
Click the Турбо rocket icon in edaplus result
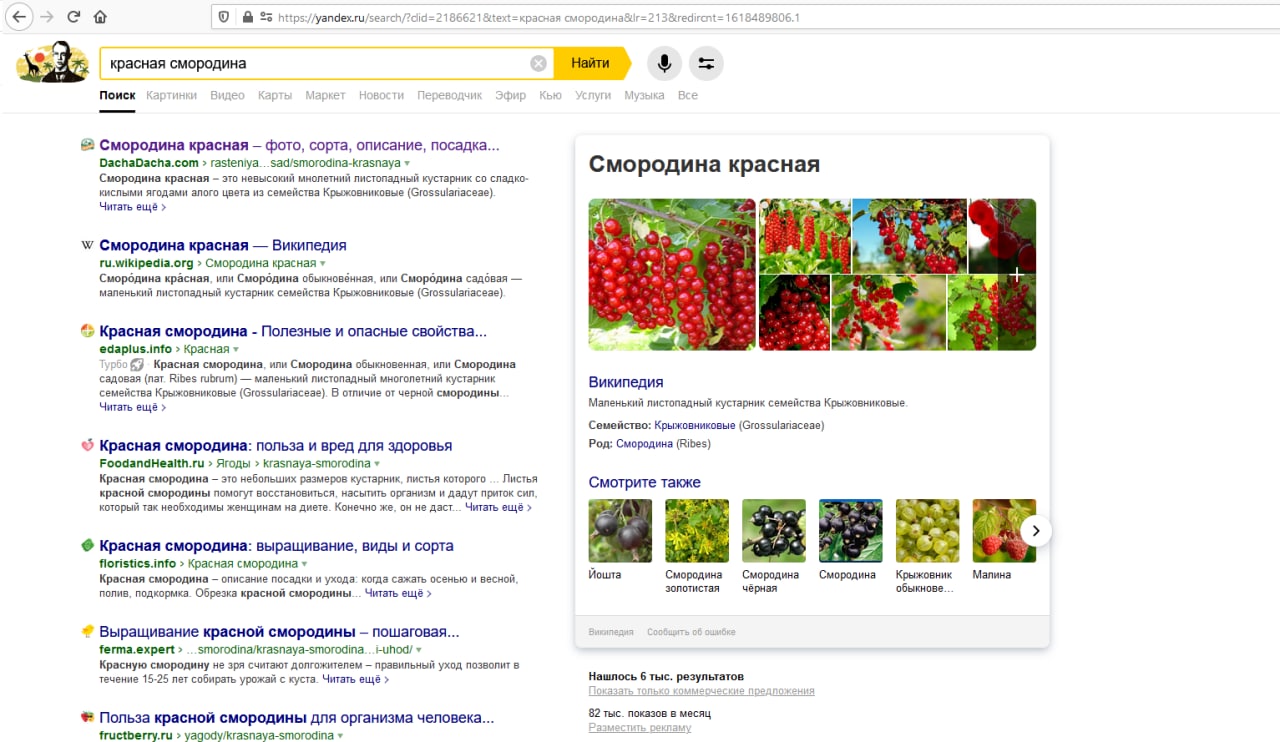[x=137, y=365]
